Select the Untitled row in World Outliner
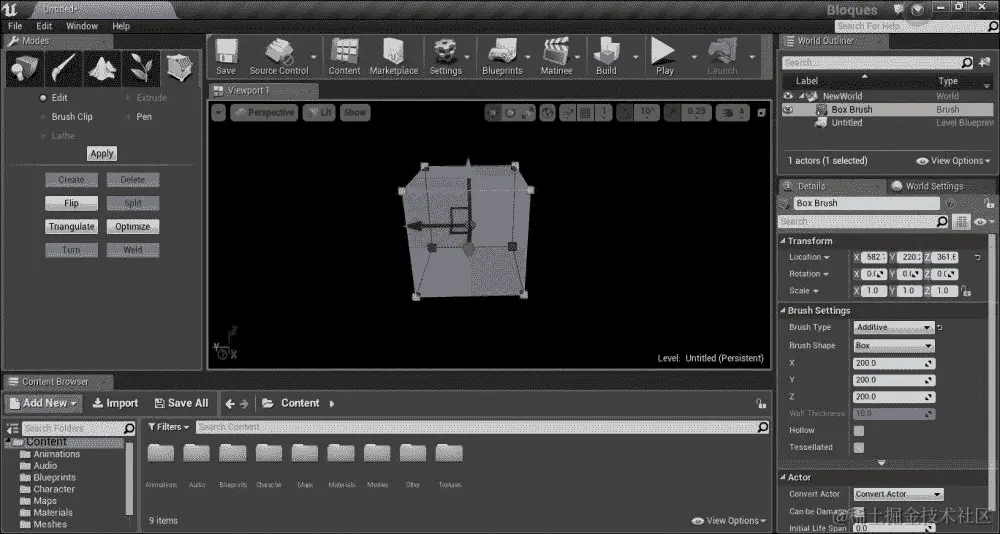The height and width of the screenshot is (534, 1000). 887,123
